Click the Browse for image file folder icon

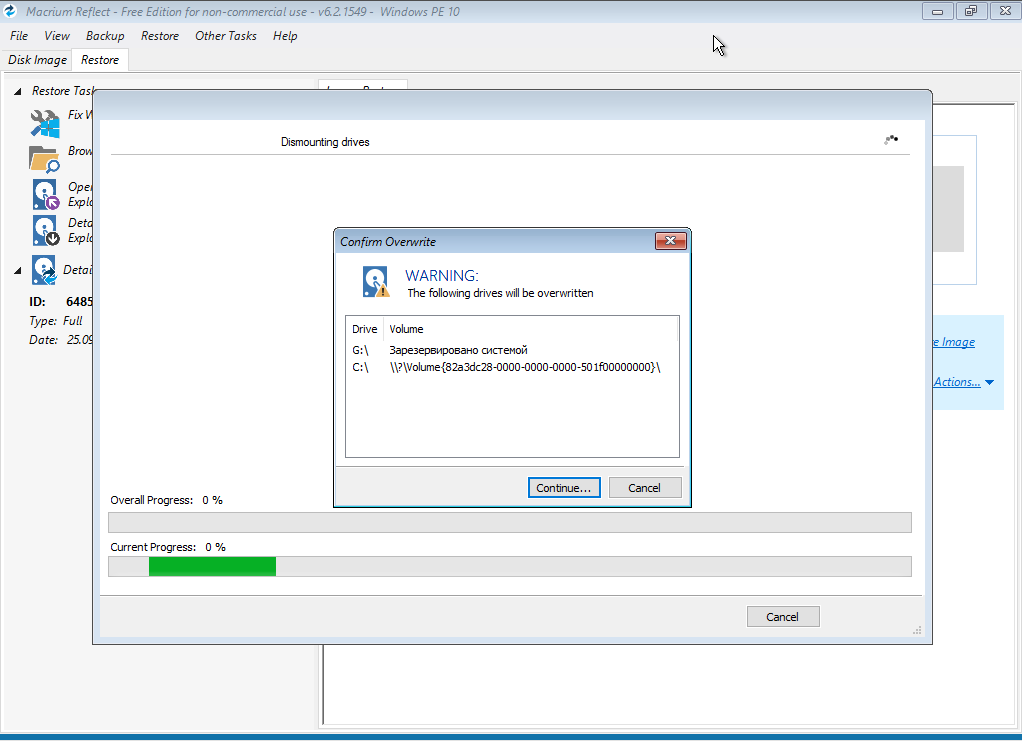coord(44,159)
